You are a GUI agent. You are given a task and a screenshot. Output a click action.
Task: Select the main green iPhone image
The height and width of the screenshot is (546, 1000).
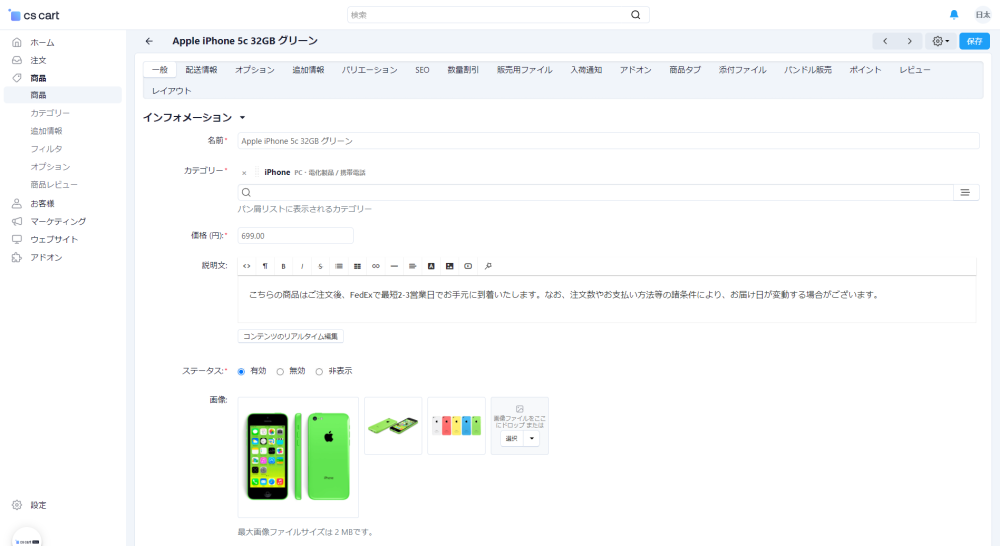point(298,457)
